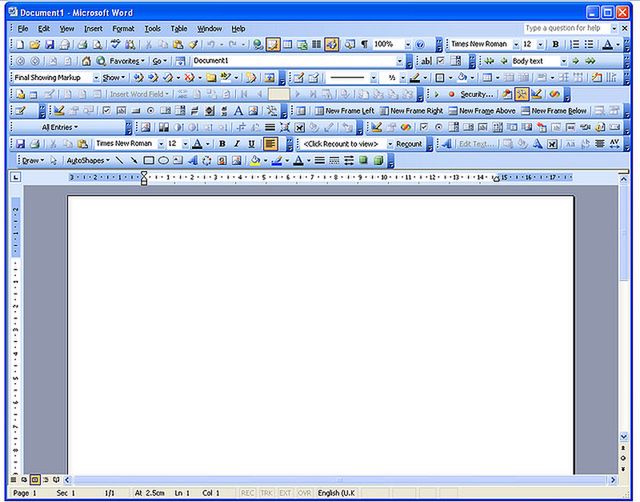The image size is (640, 502).
Task: Switch to Print Layout view button
Action: point(35,480)
